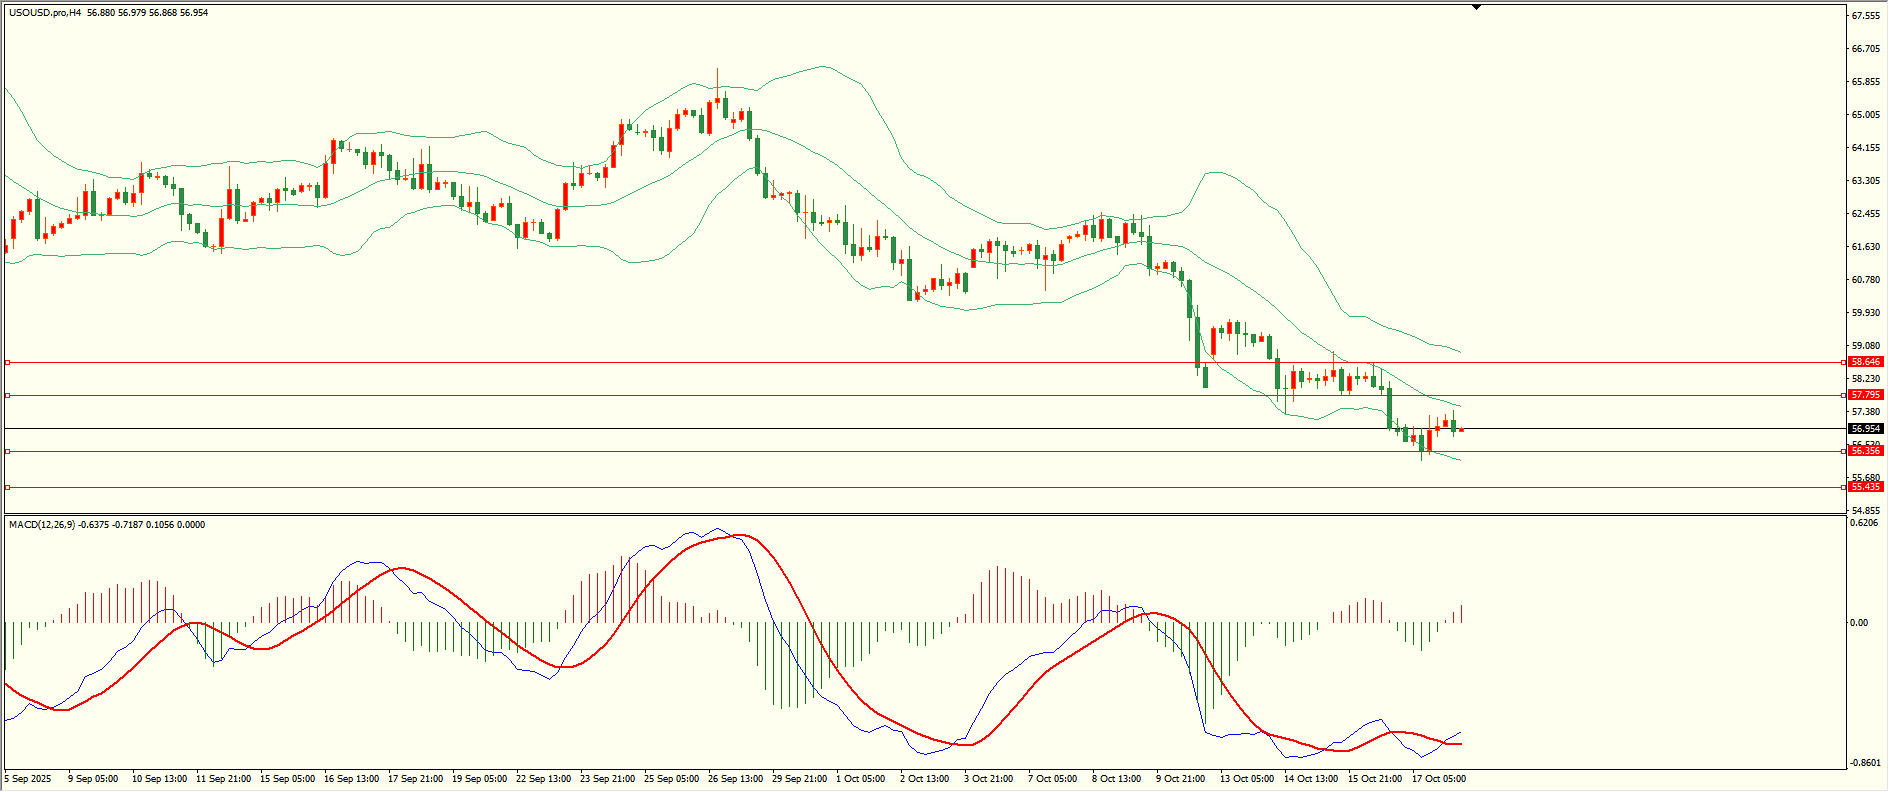Image resolution: width=1889 pixels, height=792 pixels.
Task: Click the 67.555 value on price scale
Action: (1865, 16)
